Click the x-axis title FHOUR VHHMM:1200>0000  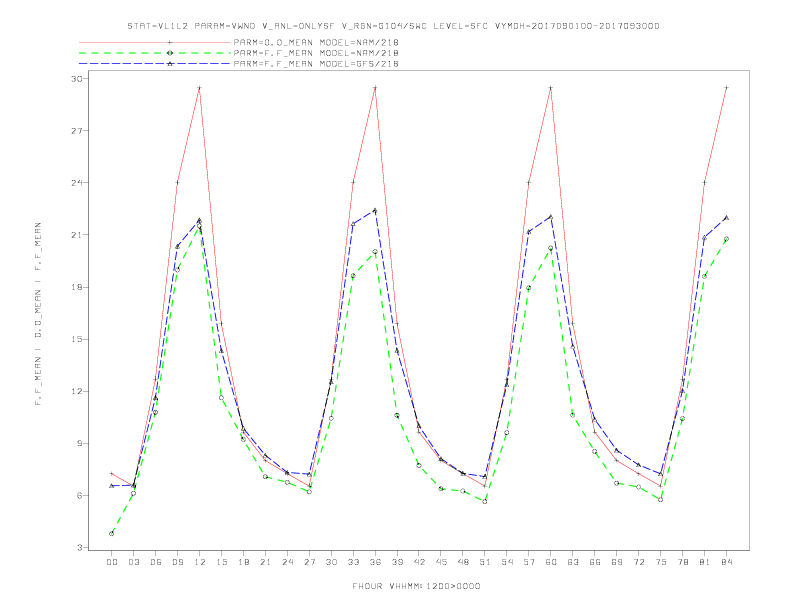pyautogui.click(x=416, y=586)
